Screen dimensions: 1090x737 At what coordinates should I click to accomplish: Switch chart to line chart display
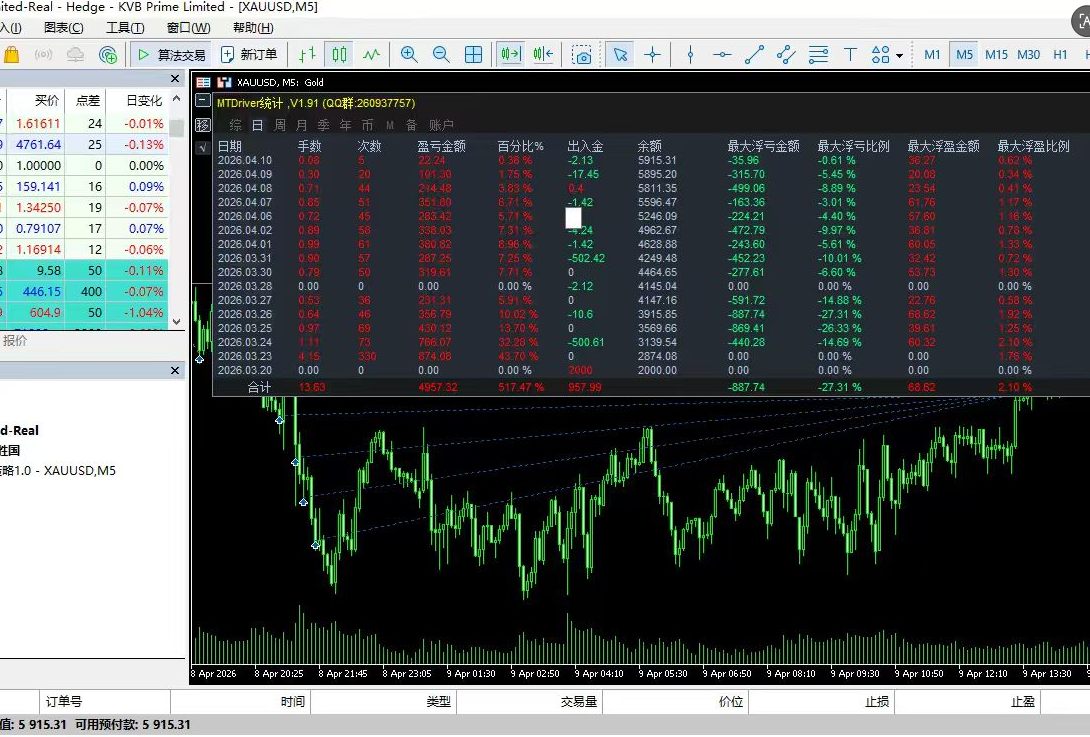372,54
